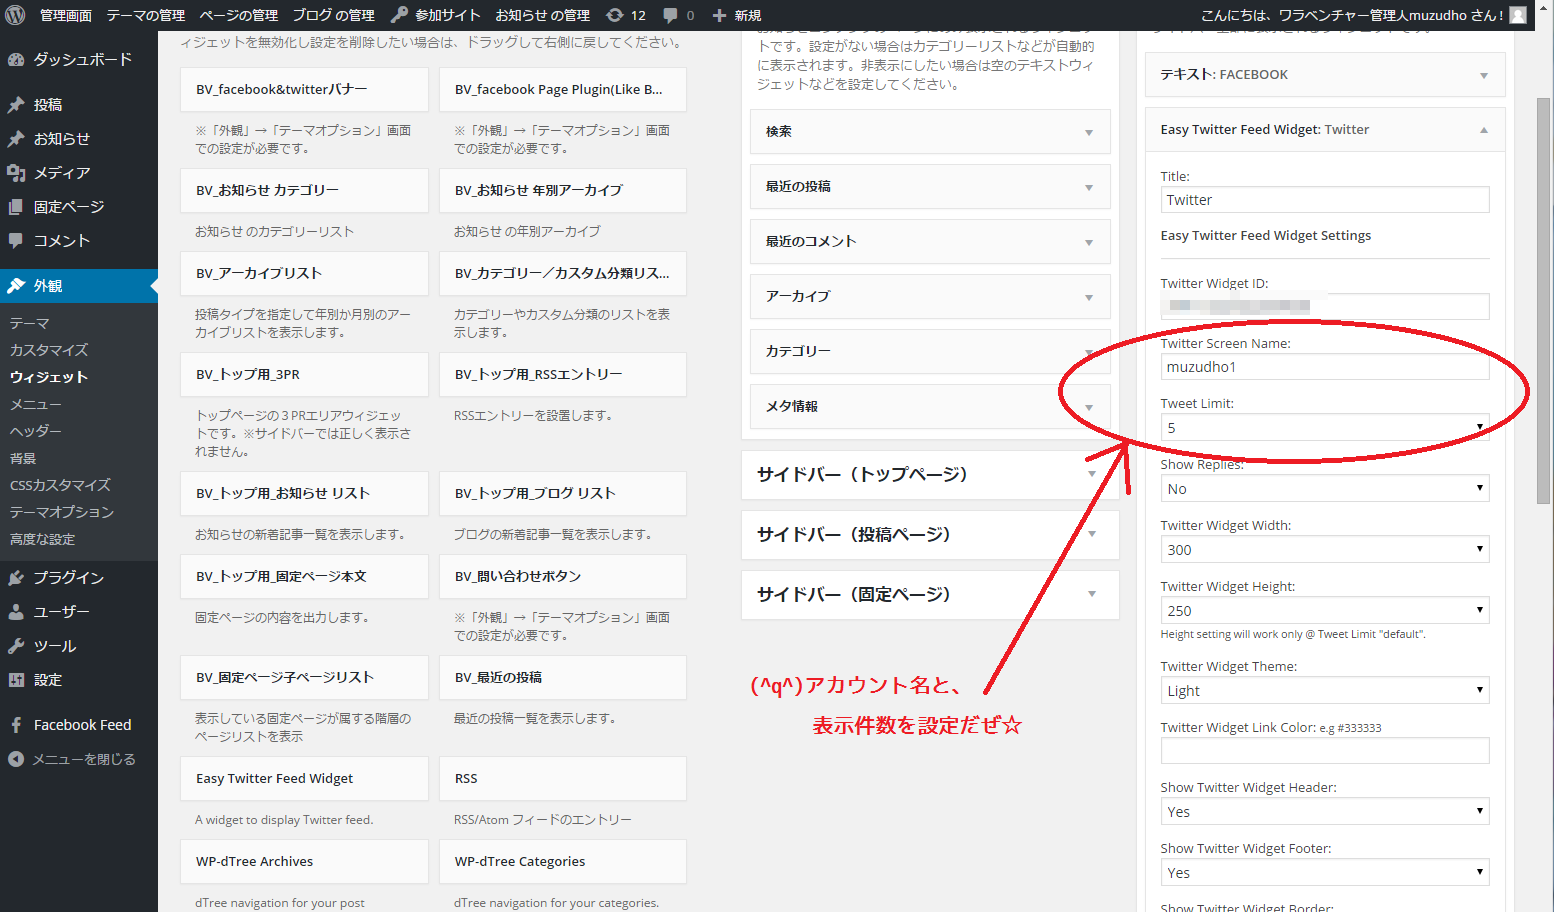This screenshot has width=1554, height=912.
Task: Open the Twitter Widget Height dropdown
Action: pyautogui.click(x=1325, y=610)
